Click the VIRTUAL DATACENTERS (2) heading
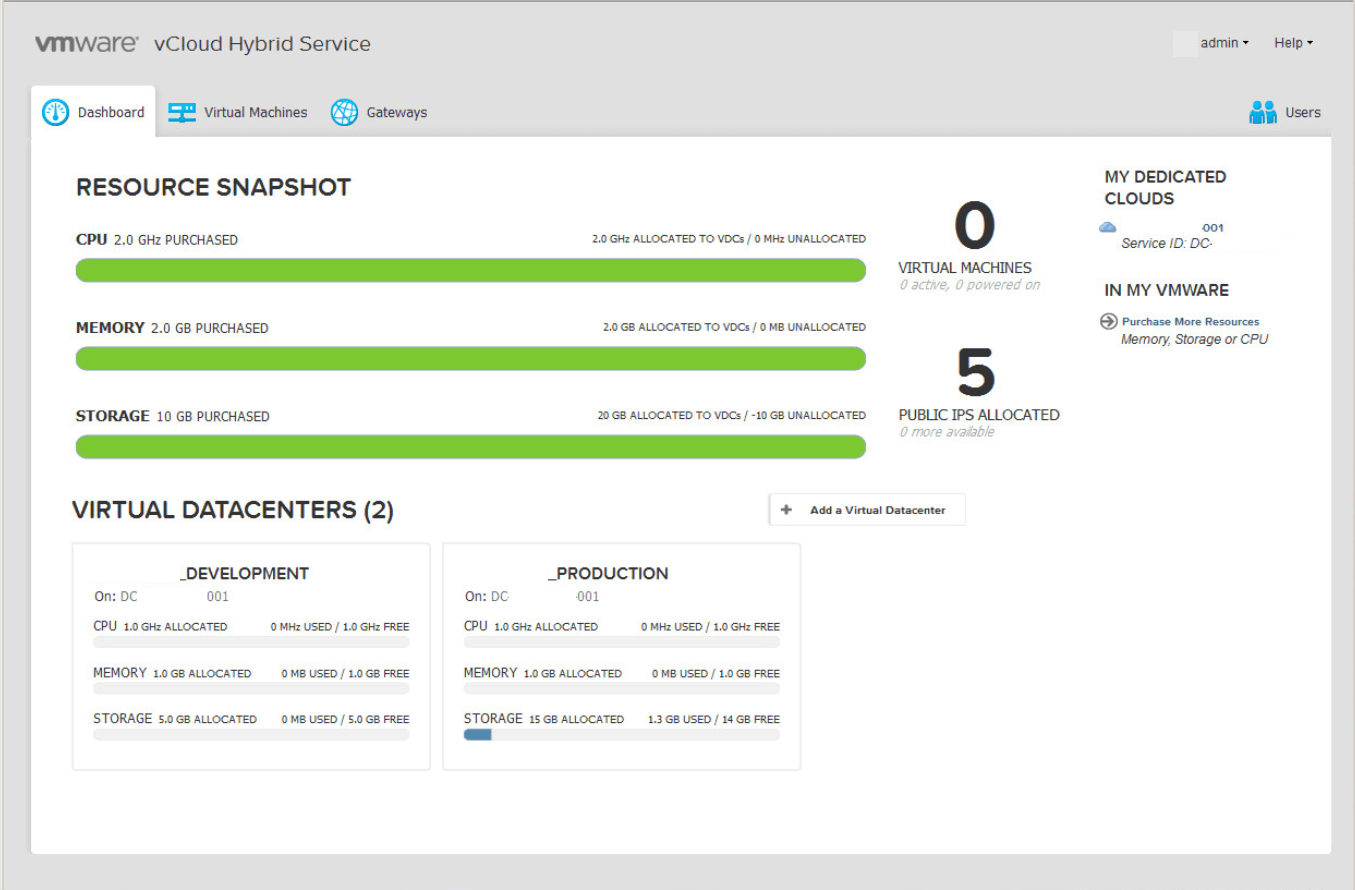The image size is (1355, 890). (x=233, y=510)
